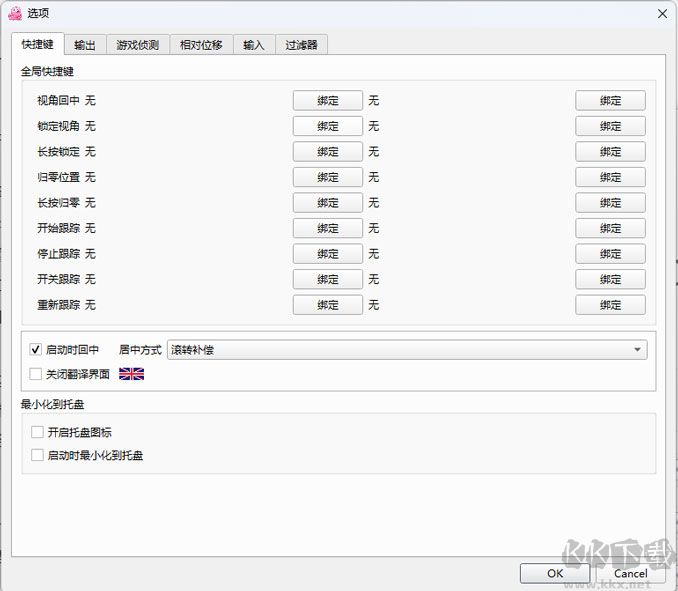Image resolution: width=678 pixels, height=591 pixels.
Task: Click the 最小化到托盘 group title
Action: [x=52, y=404]
